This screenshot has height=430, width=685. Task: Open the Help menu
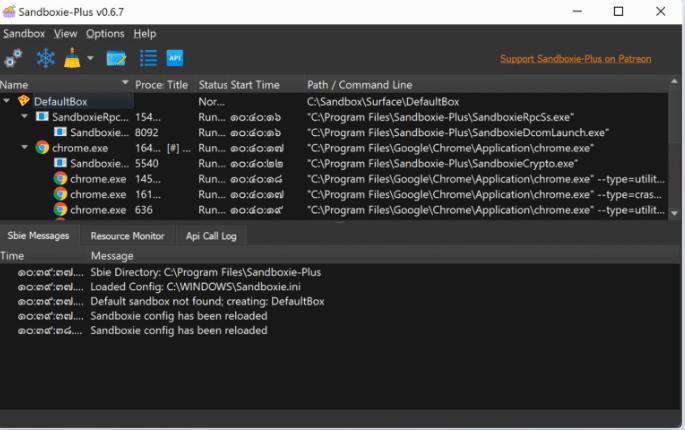(x=145, y=34)
